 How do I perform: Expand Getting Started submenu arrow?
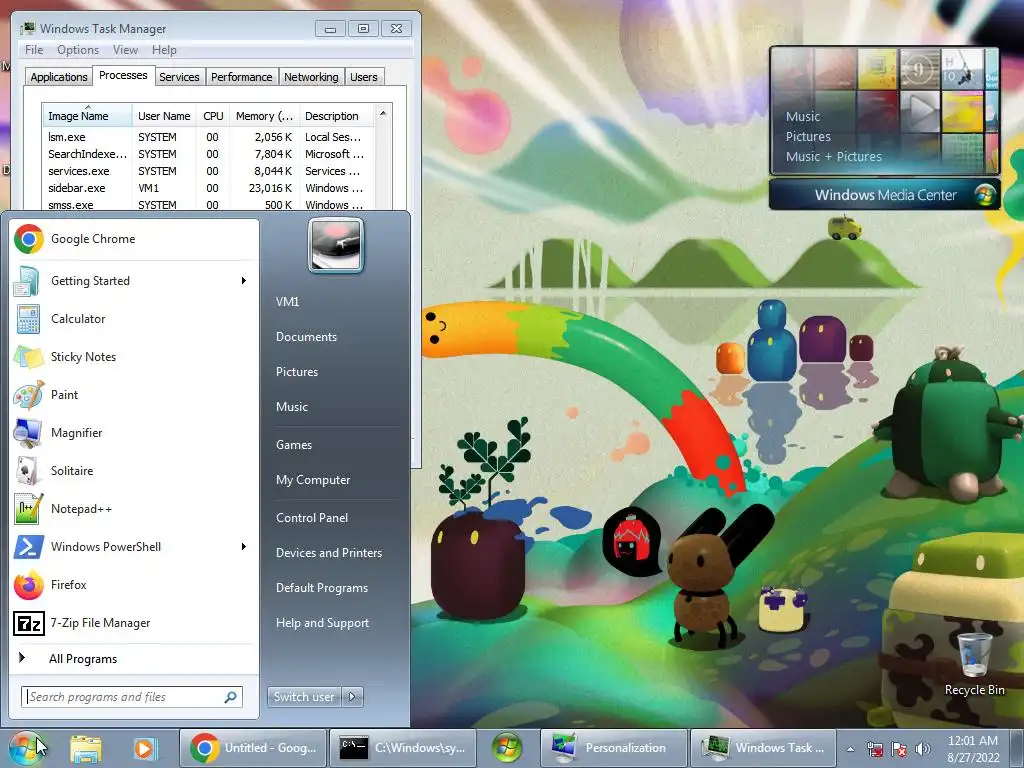pos(244,281)
